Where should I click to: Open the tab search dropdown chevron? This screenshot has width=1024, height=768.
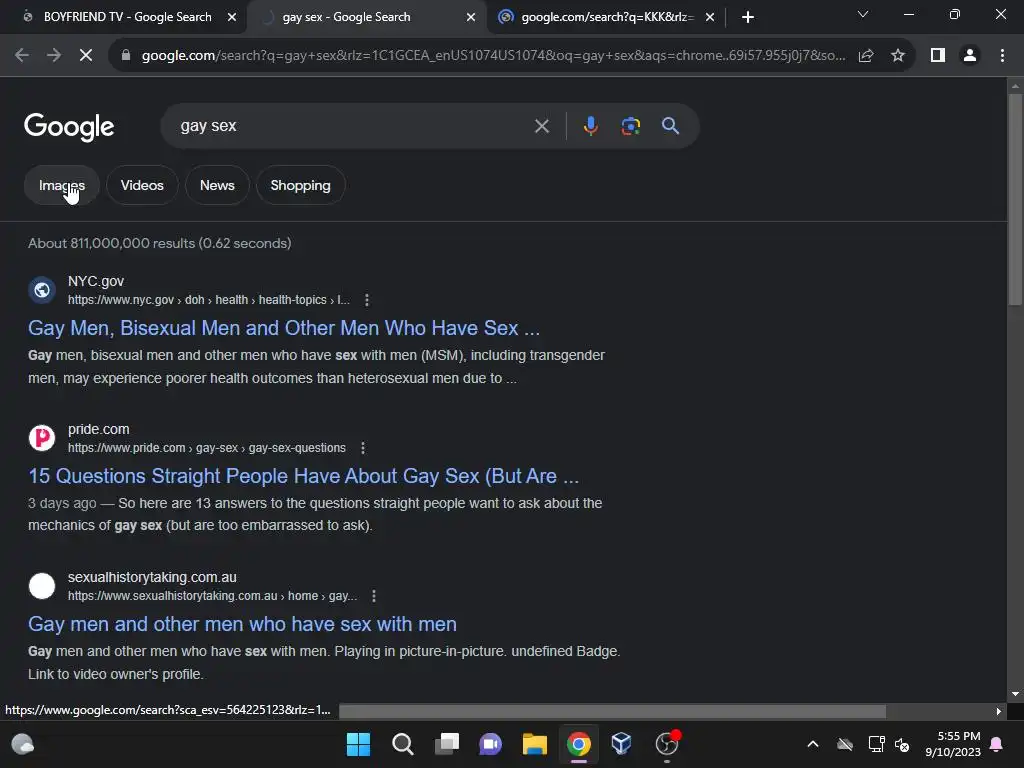click(863, 14)
